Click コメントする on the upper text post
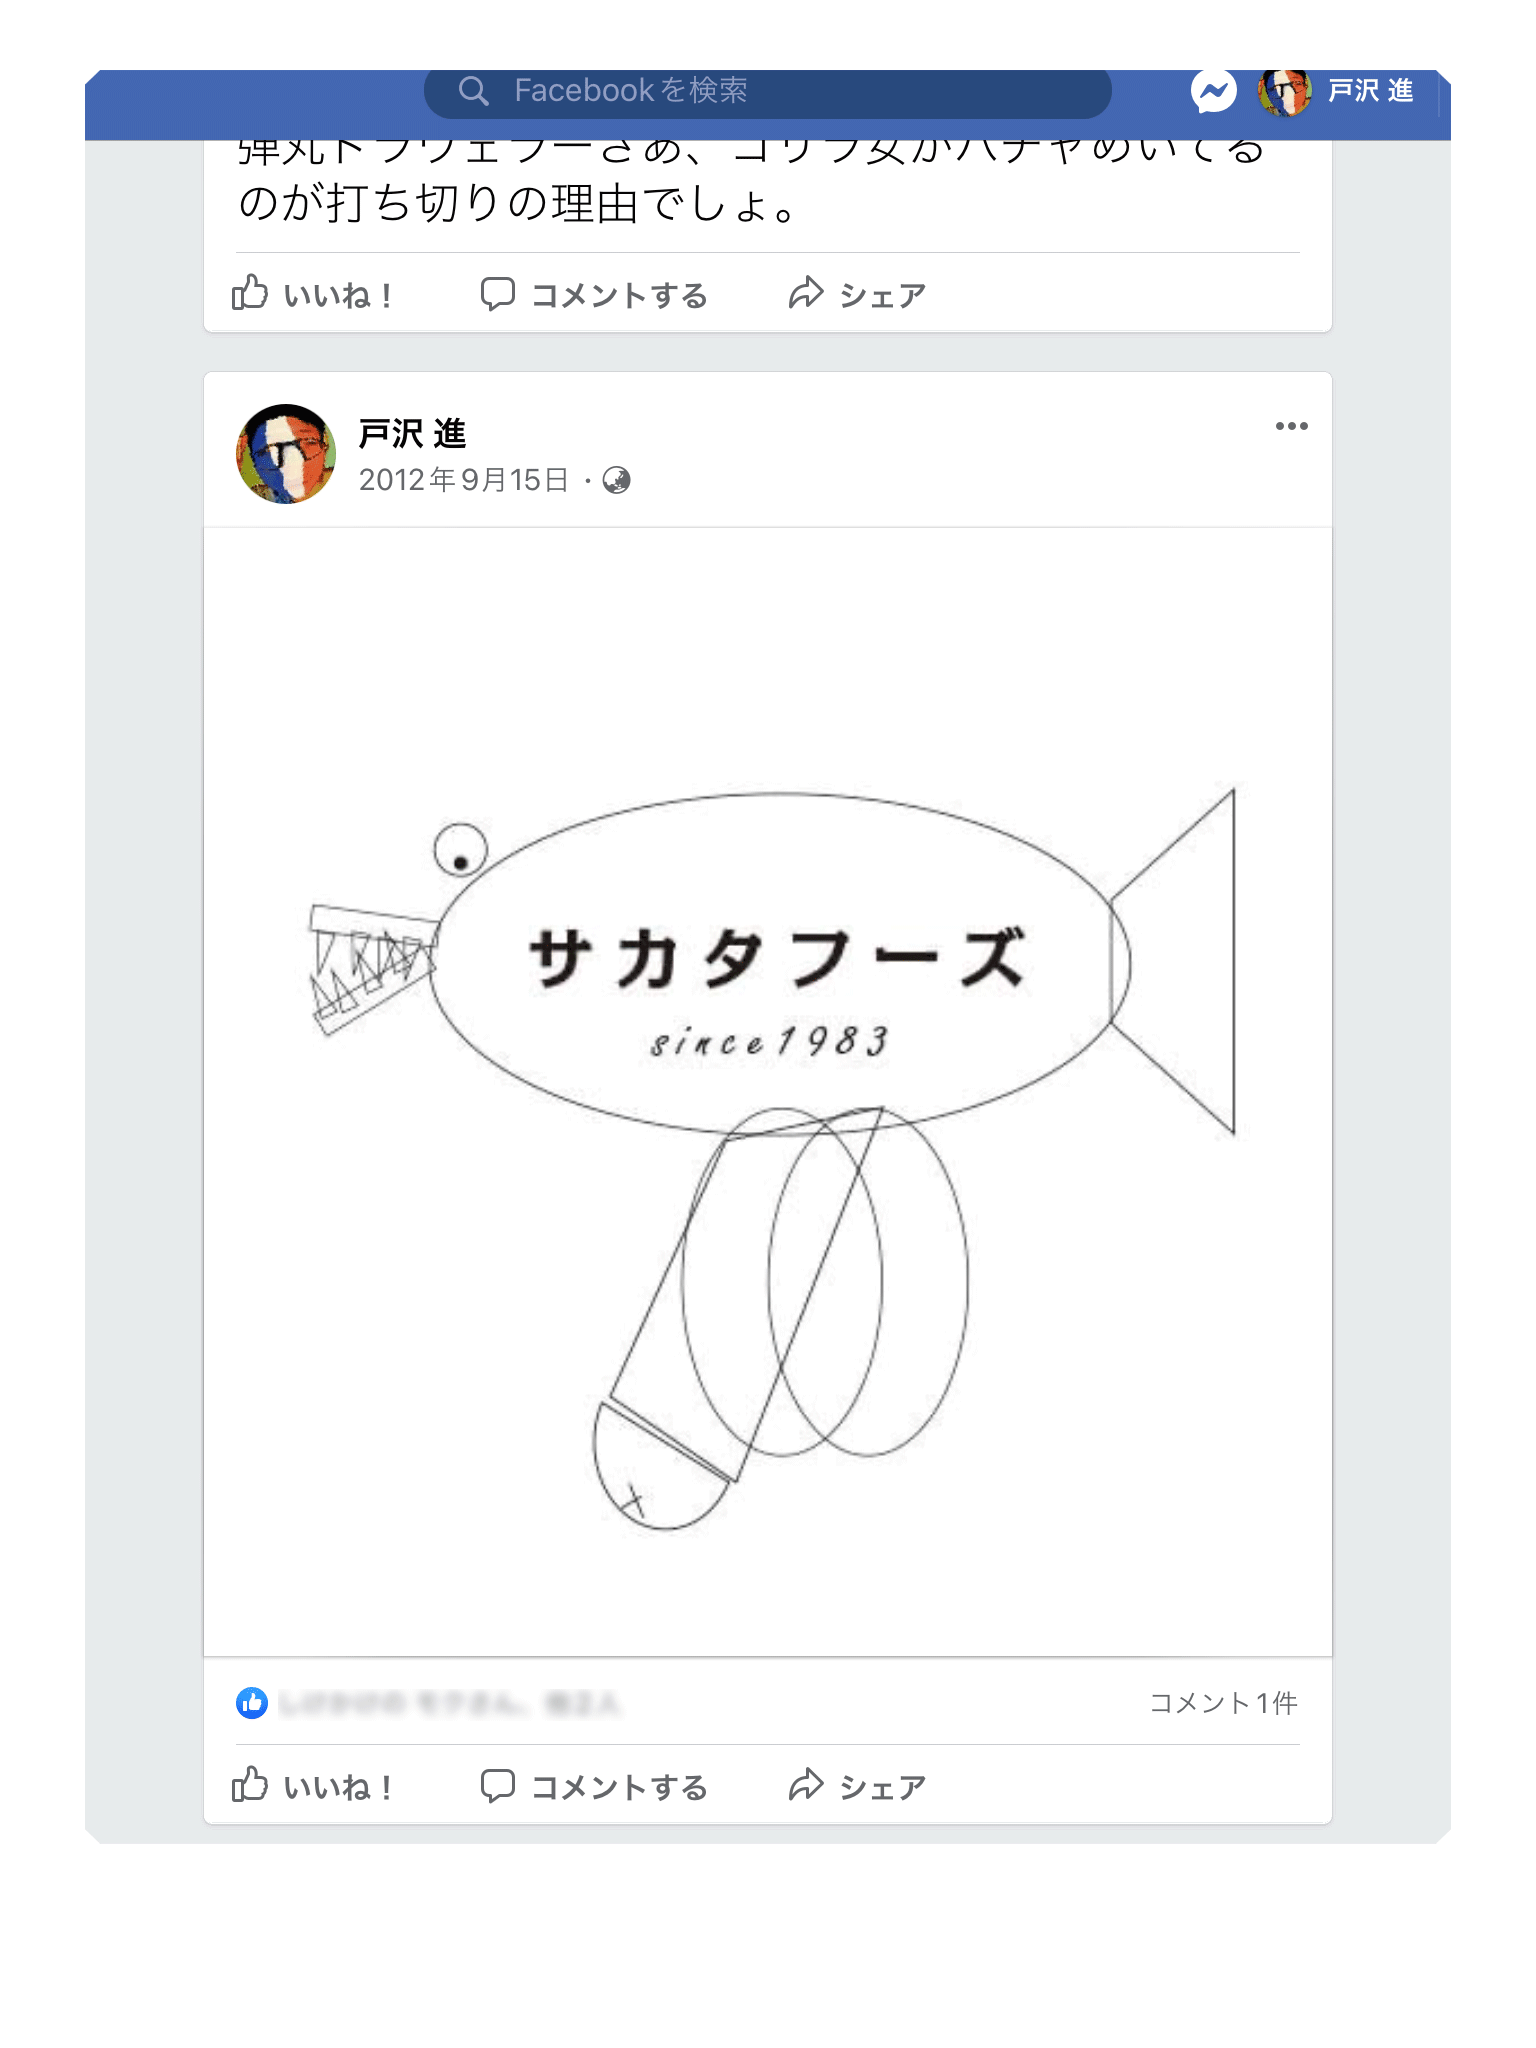The height and width of the screenshot is (2048, 1536). [x=594, y=295]
